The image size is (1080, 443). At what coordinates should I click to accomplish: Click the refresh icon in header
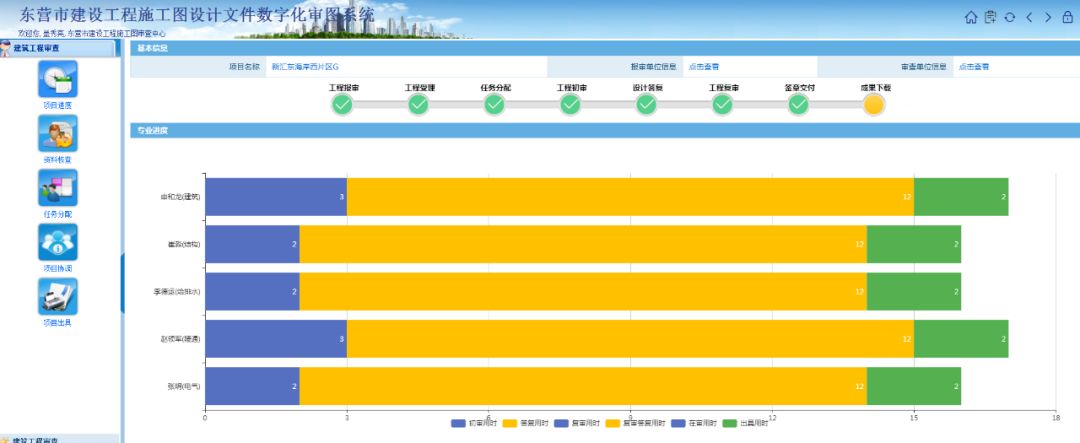click(x=1009, y=17)
